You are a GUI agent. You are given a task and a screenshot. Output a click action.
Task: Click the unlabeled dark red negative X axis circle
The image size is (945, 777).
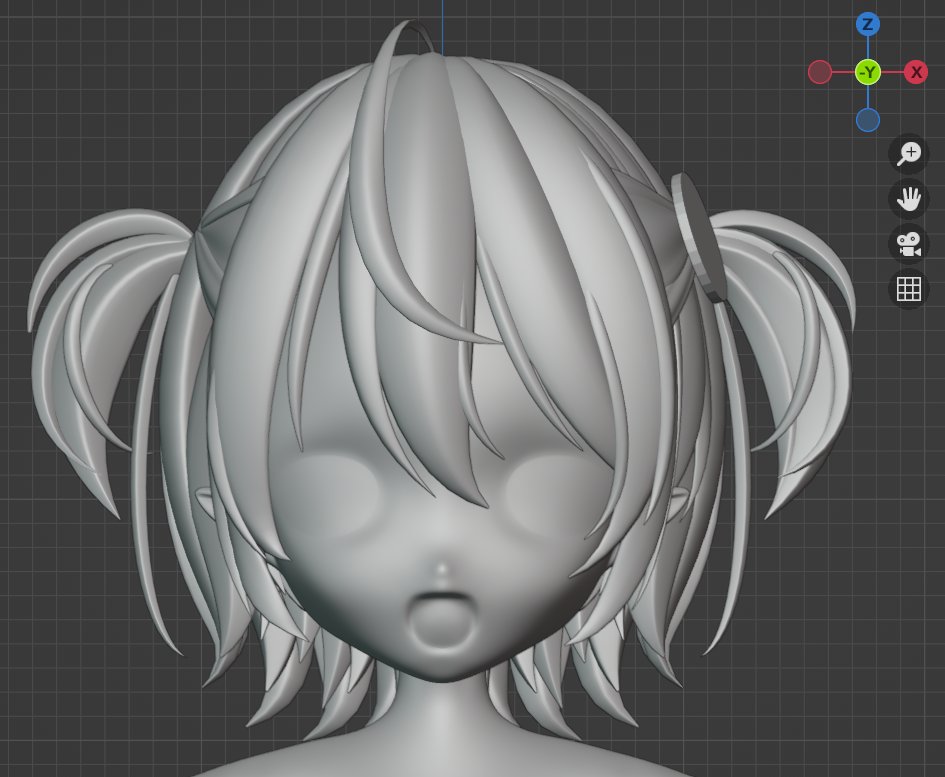tap(820, 72)
